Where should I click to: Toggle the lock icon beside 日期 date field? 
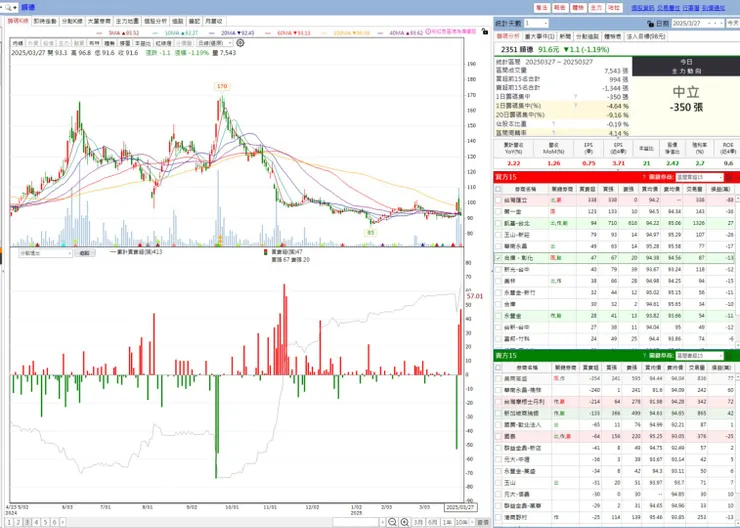(x=651, y=24)
